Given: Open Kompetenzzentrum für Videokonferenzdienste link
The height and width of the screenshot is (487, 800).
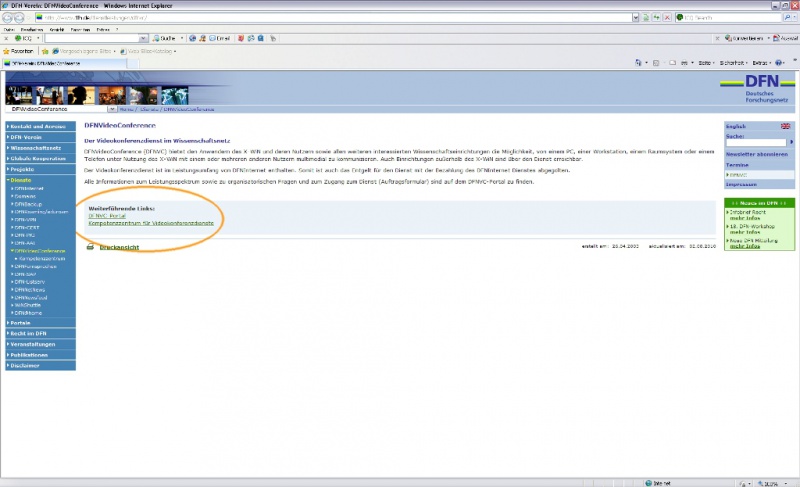Looking at the screenshot, I should click(x=151, y=223).
